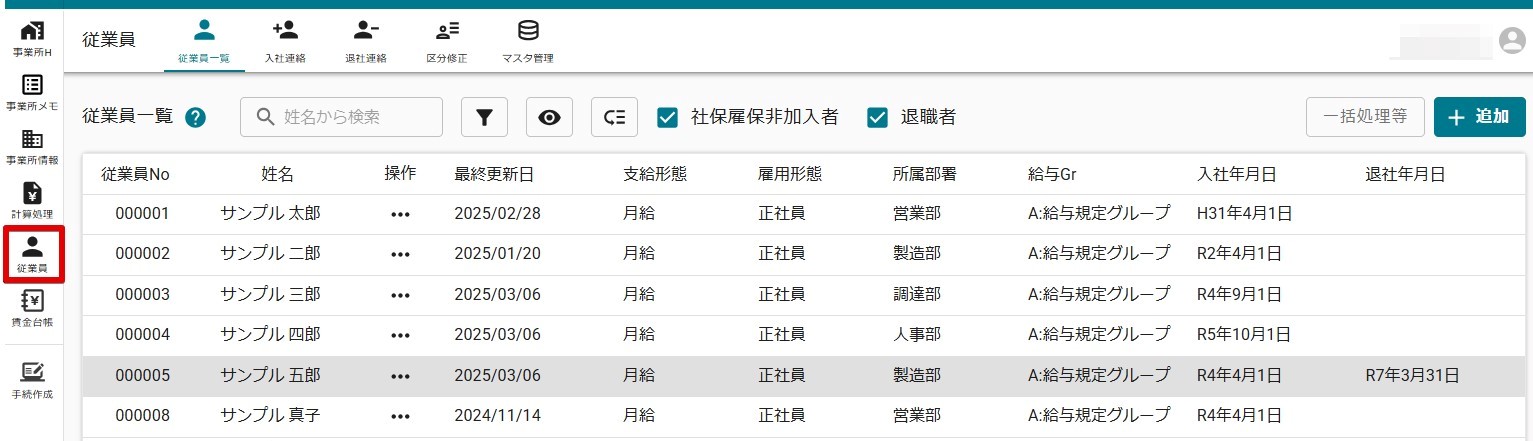This screenshot has height=441, width=1533.
Task: Open 計算処理 in the sidebar
Action: (x=32, y=200)
